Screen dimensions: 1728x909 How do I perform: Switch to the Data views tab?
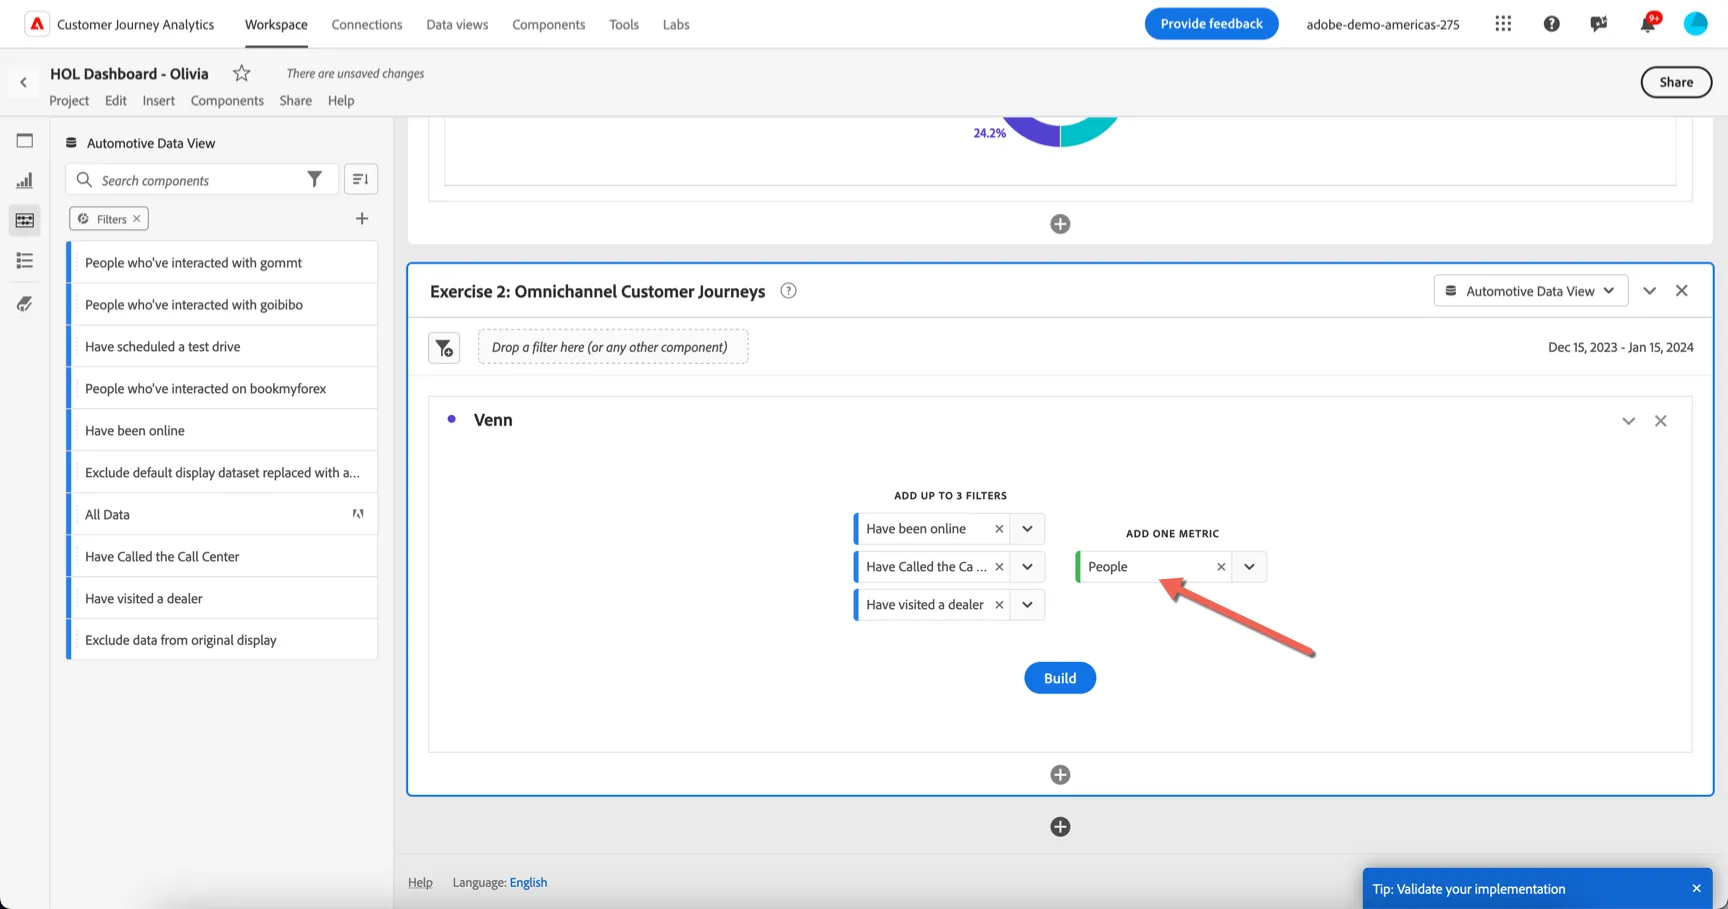pos(457,24)
